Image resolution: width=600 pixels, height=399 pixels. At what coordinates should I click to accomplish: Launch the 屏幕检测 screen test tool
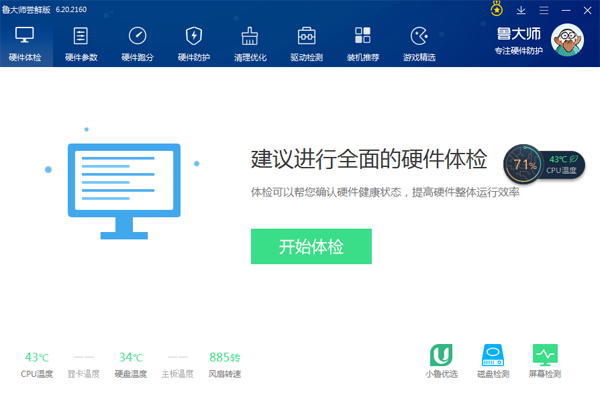pyautogui.click(x=545, y=361)
